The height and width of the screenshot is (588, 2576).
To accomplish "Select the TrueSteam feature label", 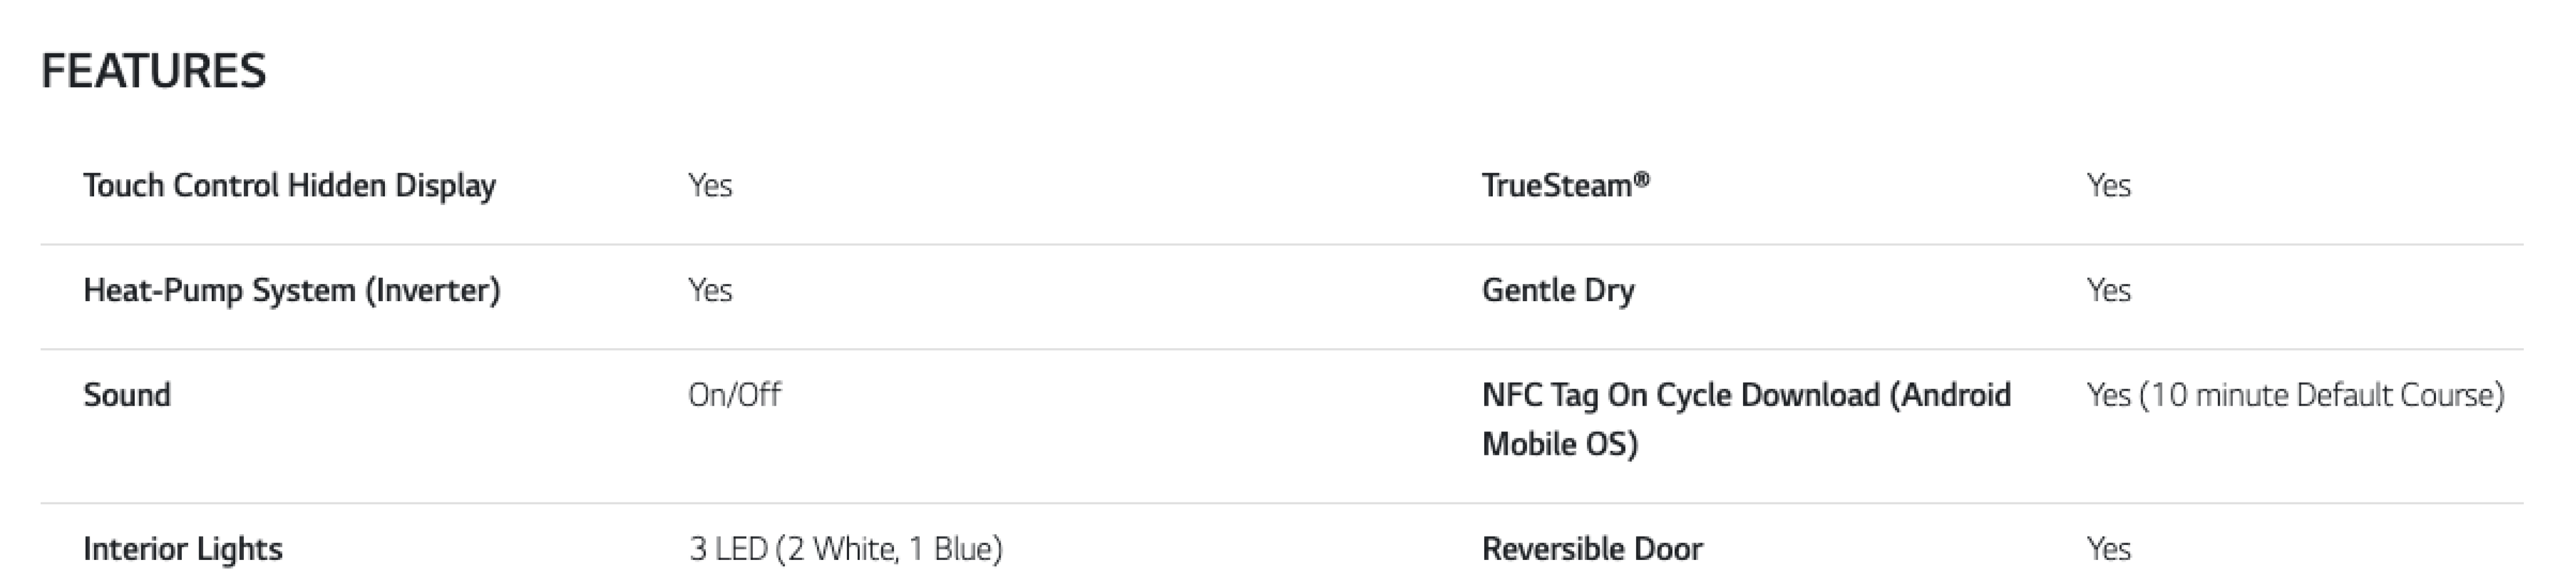I will click(x=1556, y=186).
